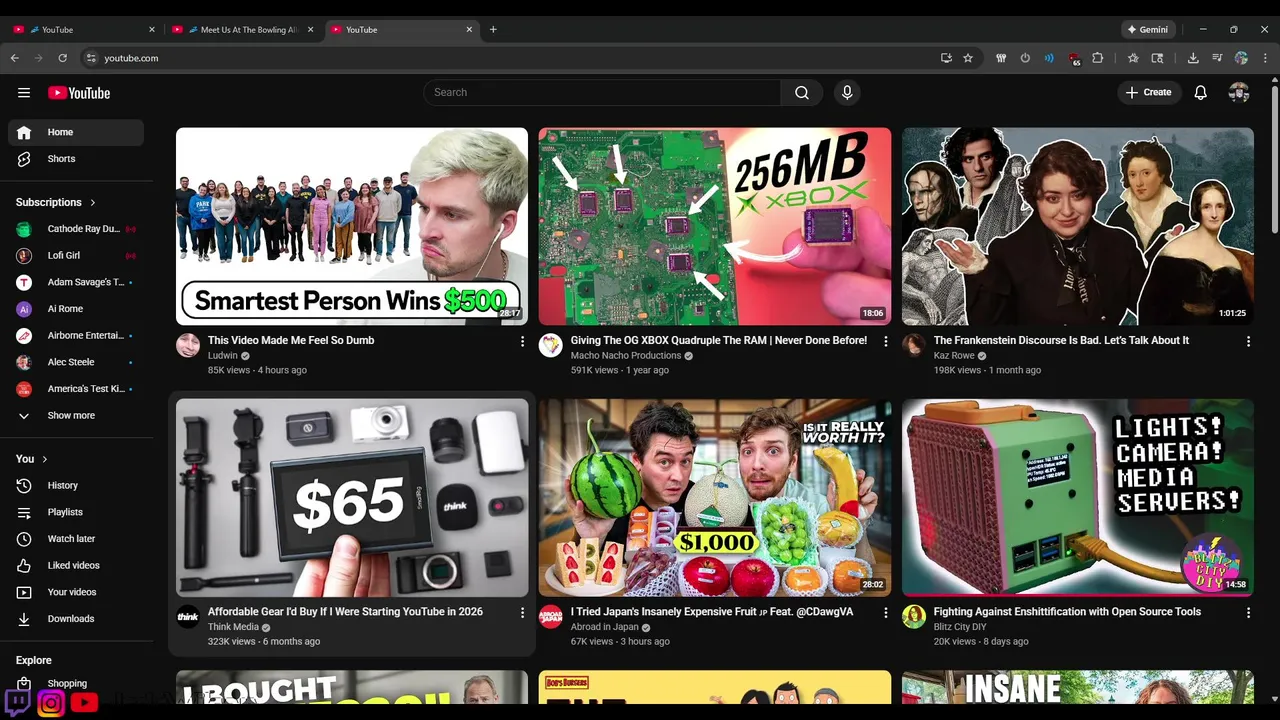Switch to the 'Meet Us At The Bowling' tab
The image size is (1280, 720).
pyautogui.click(x=241, y=30)
